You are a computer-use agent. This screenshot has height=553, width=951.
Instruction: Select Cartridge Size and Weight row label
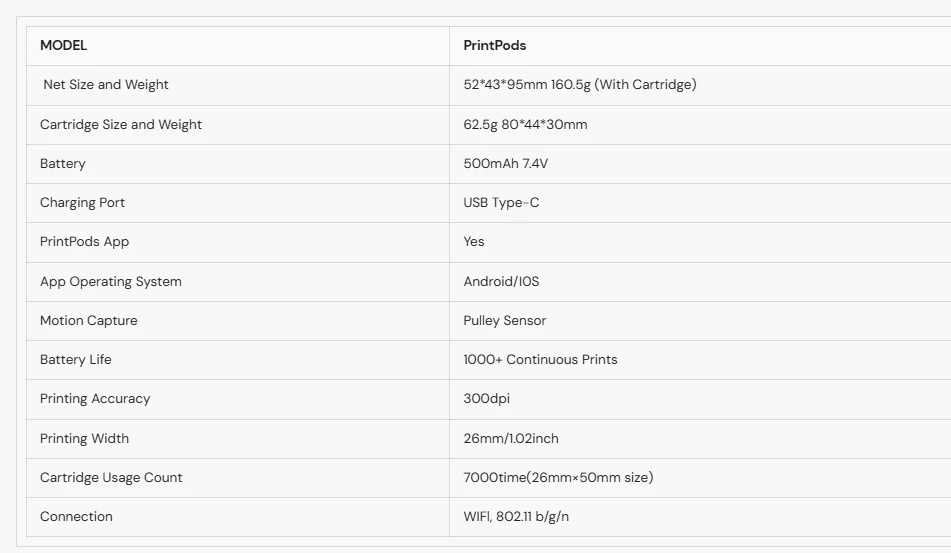point(121,125)
